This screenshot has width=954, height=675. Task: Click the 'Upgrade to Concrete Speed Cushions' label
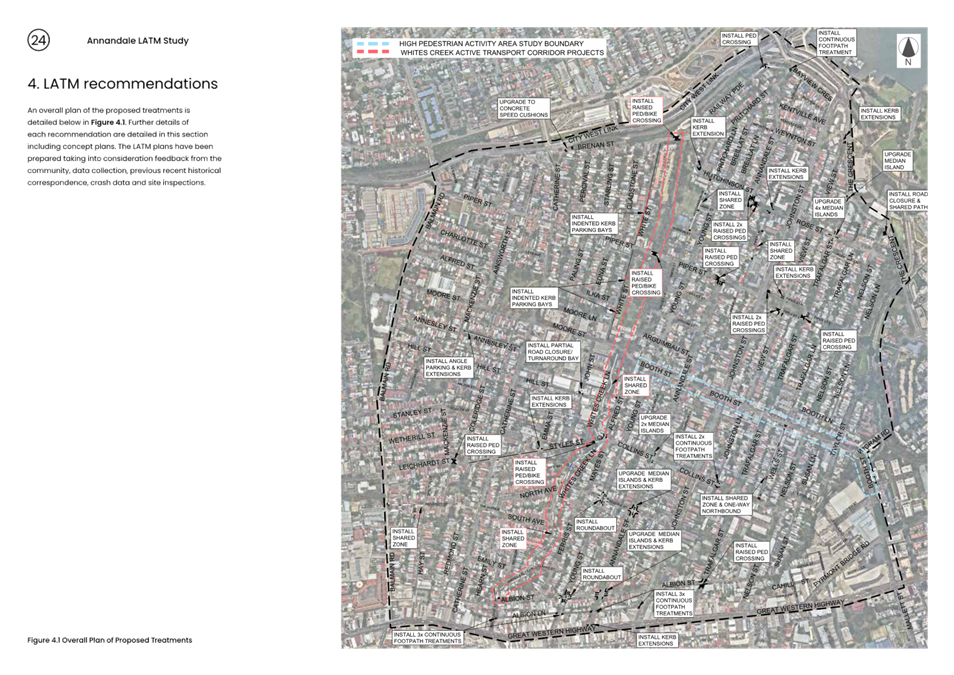[x=523, y=108]
